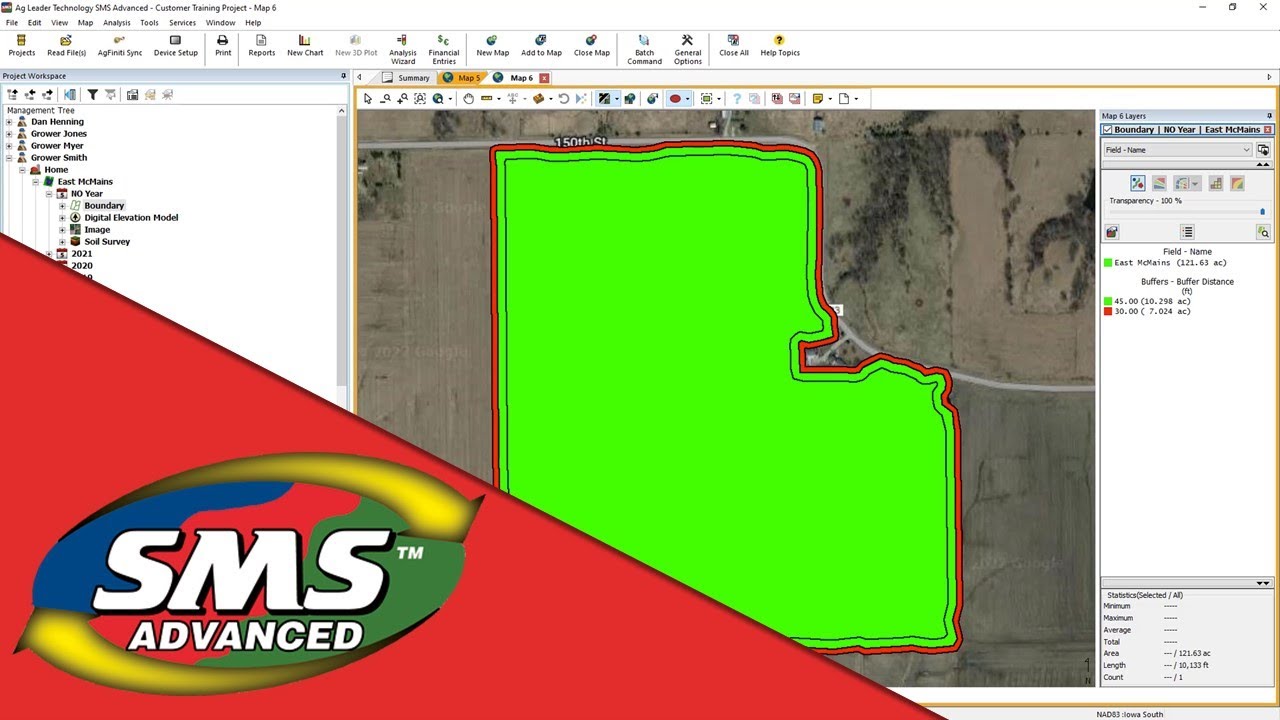Screen dimensions: 1280x720
Task: Collapse the Statistics panel double-arrow
Action: pyautogui.click(x=1263, y=583)
